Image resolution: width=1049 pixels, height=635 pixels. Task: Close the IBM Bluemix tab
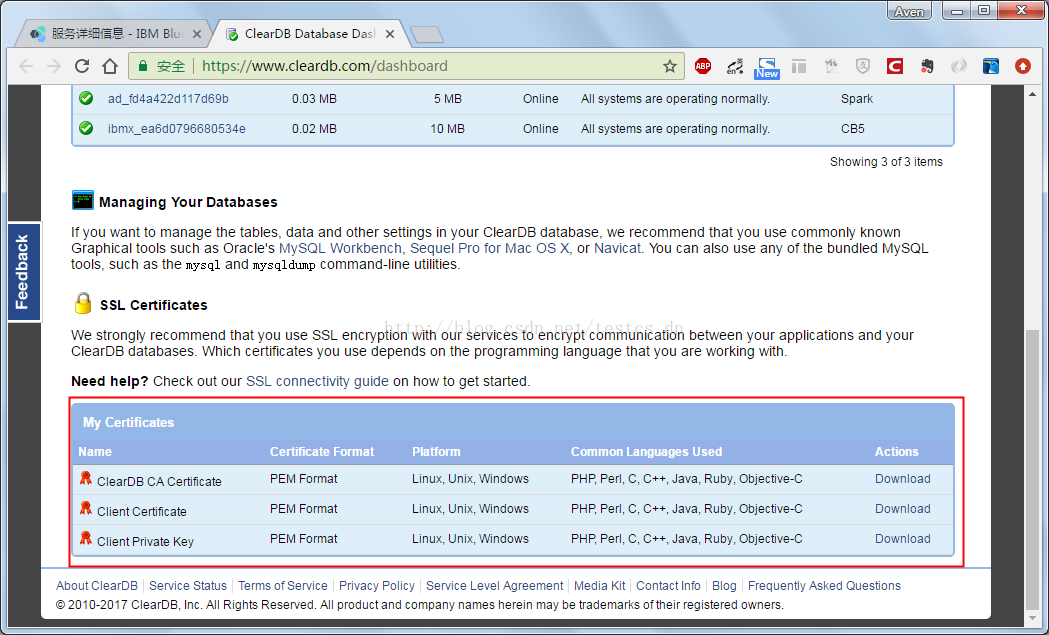(197, 34)
